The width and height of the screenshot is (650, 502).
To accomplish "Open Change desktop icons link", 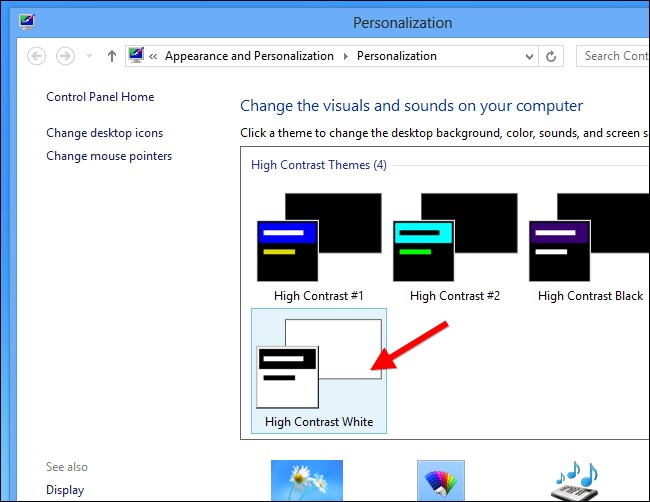I will click(x=105, y=133).
